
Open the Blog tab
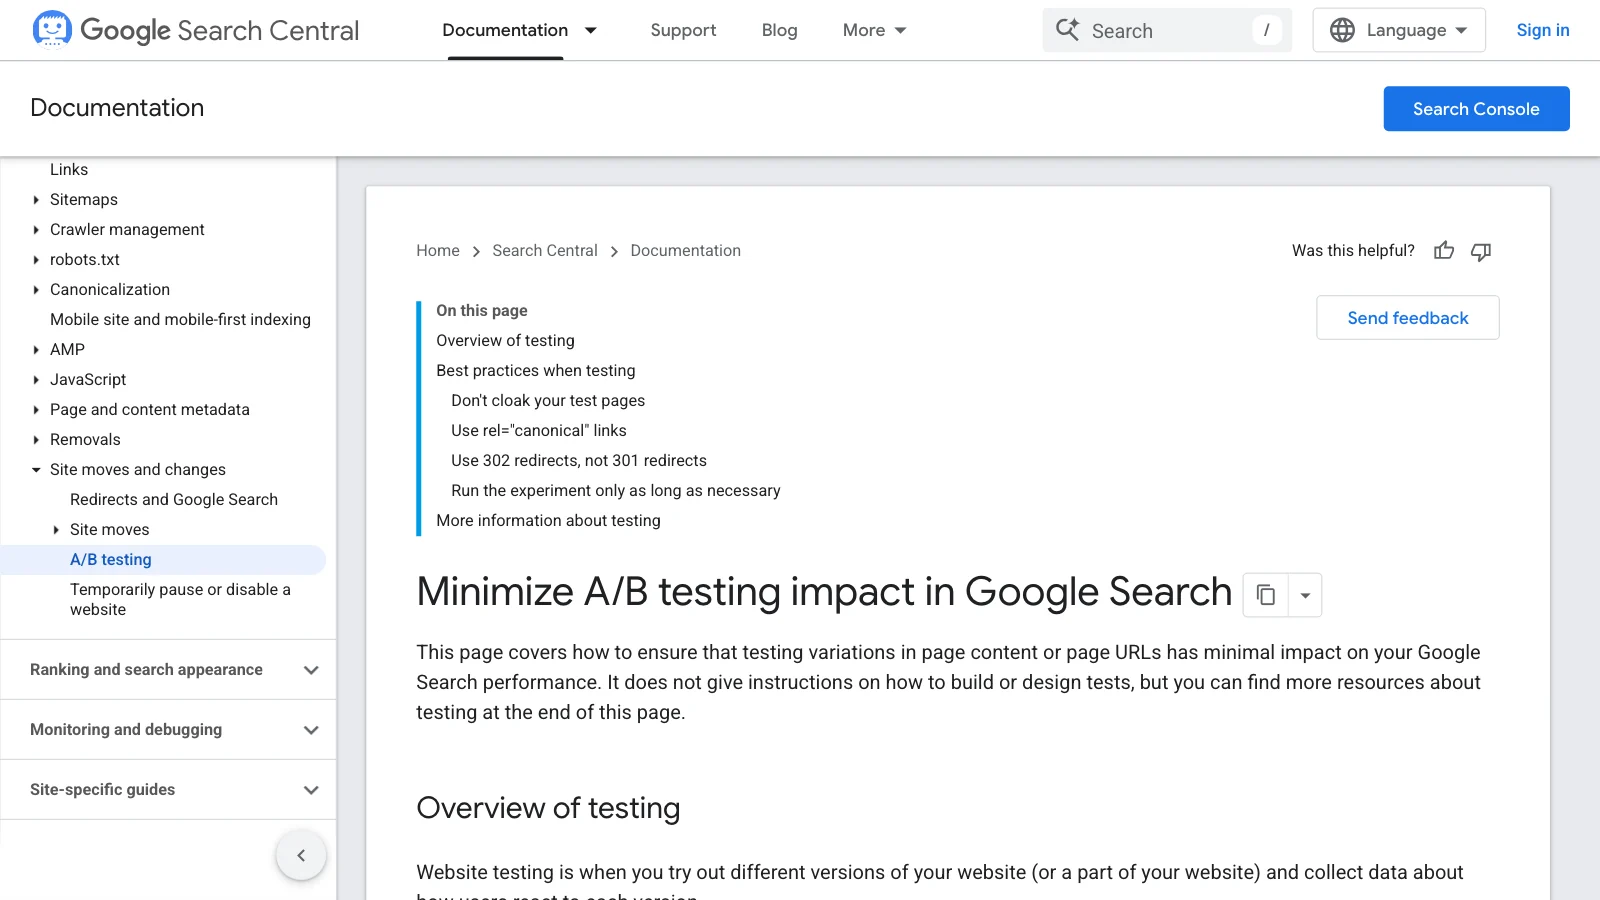(779, 30)
